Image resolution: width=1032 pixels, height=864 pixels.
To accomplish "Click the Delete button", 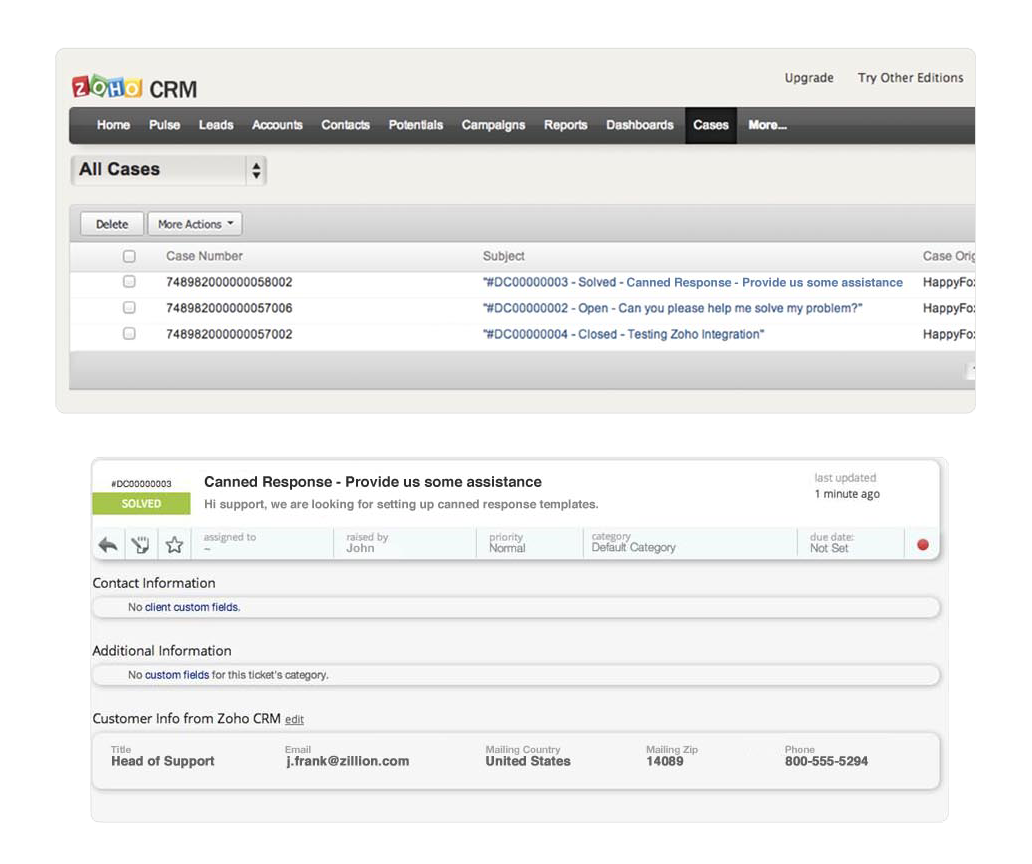I will pyautogui.click(x=112, y=224).
